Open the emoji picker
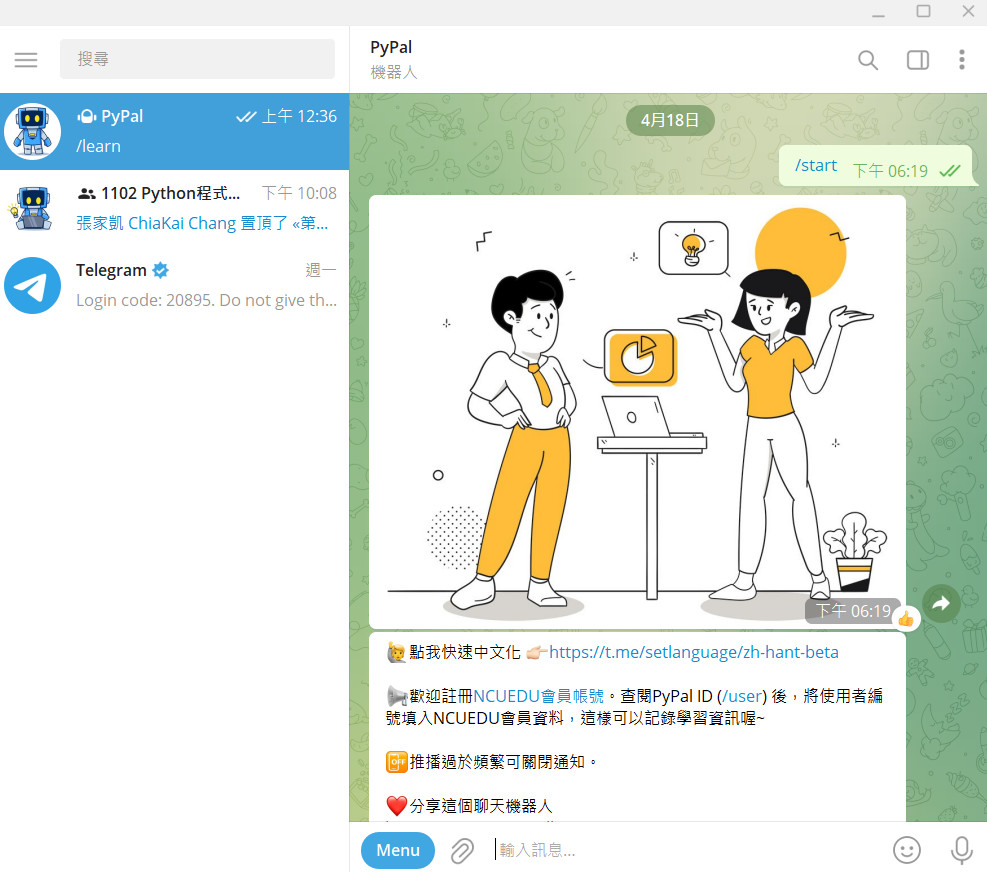The height and width of the screenshot is (872, 987). [x=907, y=850]
